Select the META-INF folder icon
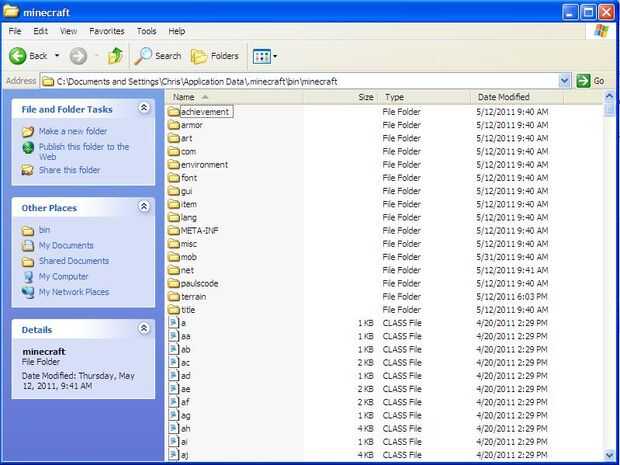 [x=174, y=231]
